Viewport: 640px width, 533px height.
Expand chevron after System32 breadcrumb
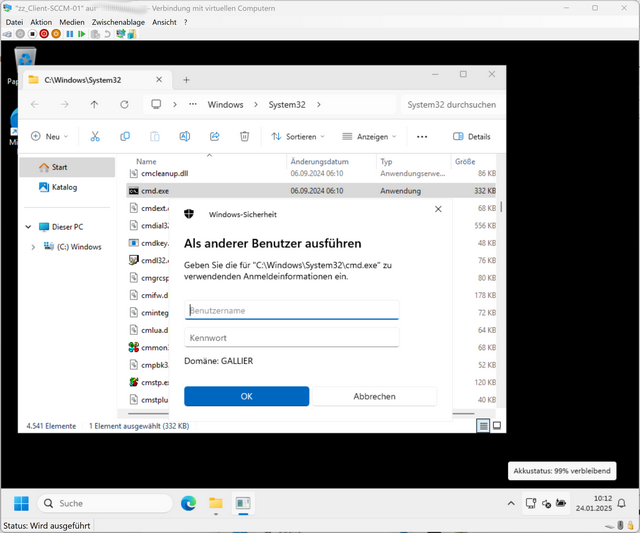pyautogui.click(x=318, y=104)
